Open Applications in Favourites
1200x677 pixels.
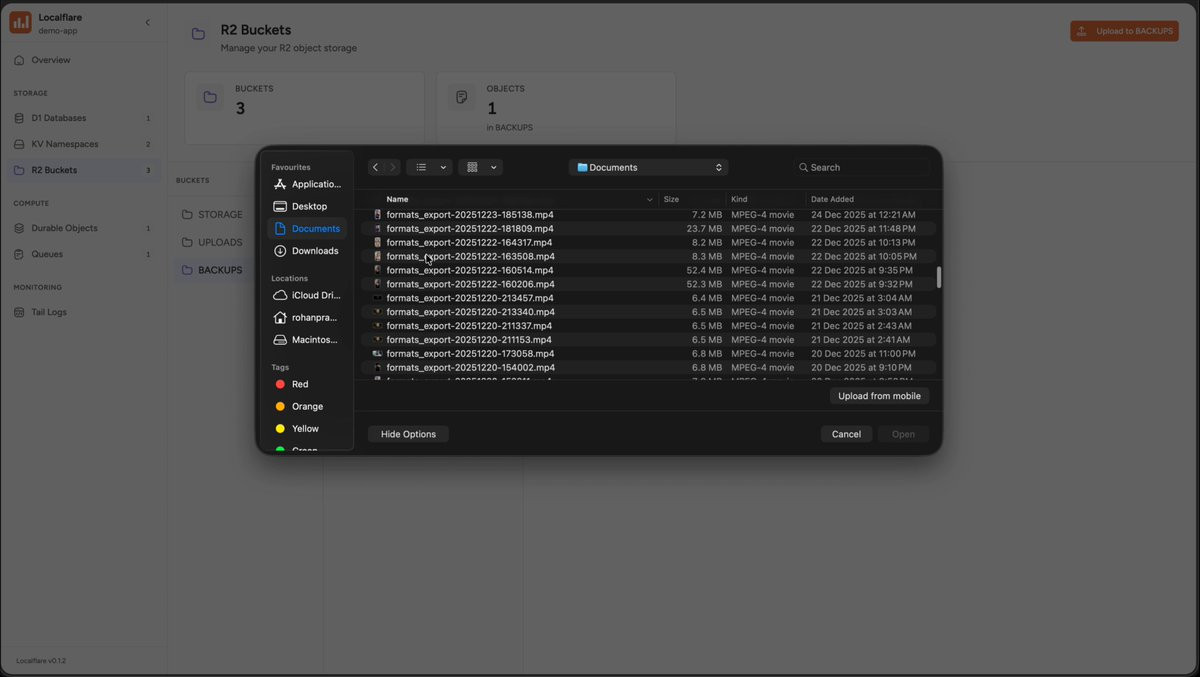[307, 184]
